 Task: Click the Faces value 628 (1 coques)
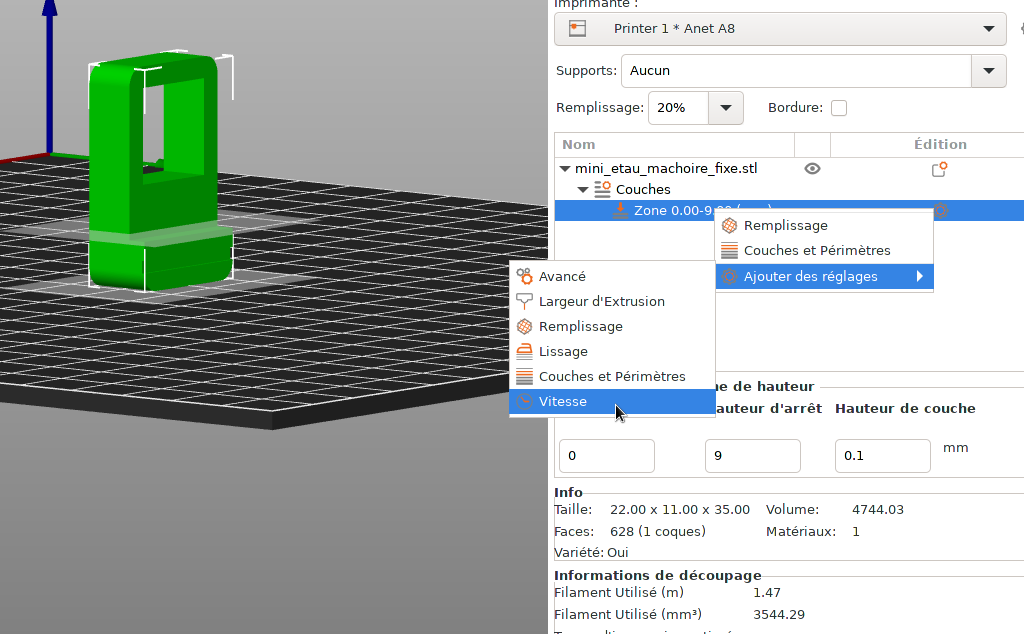(x=658, y=531)
